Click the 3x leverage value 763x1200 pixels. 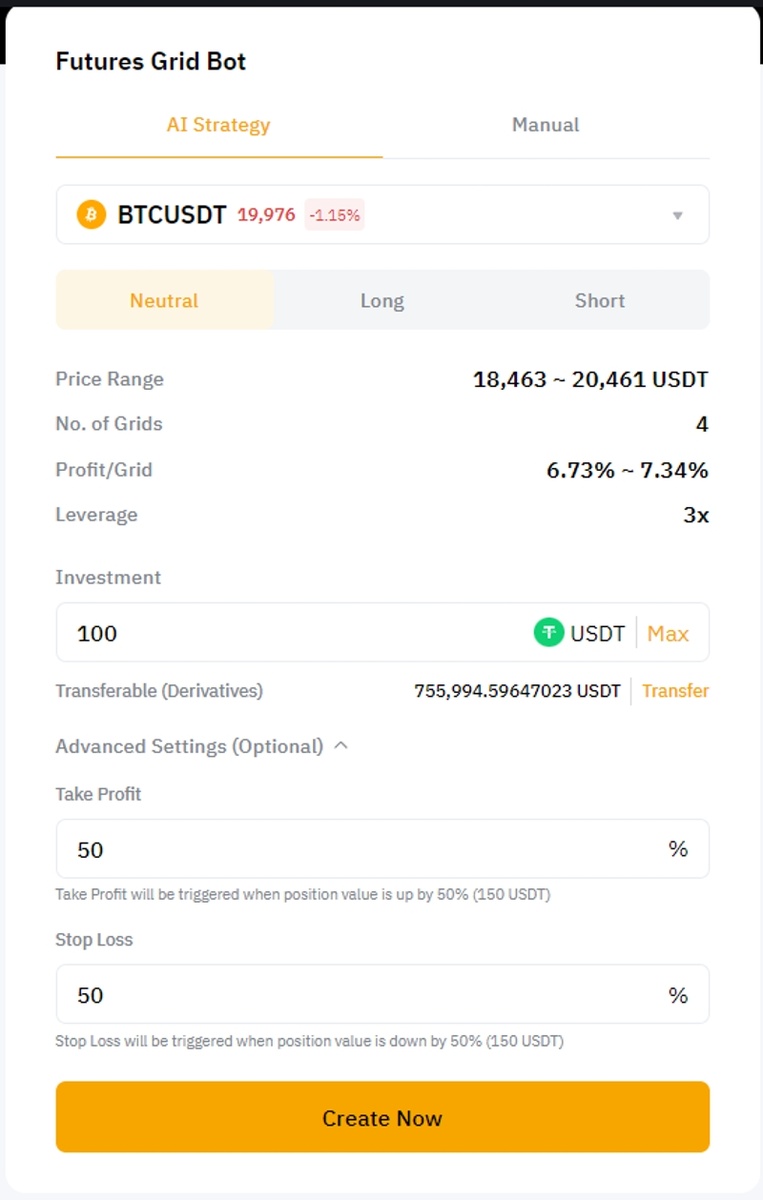tap(696, 515)
